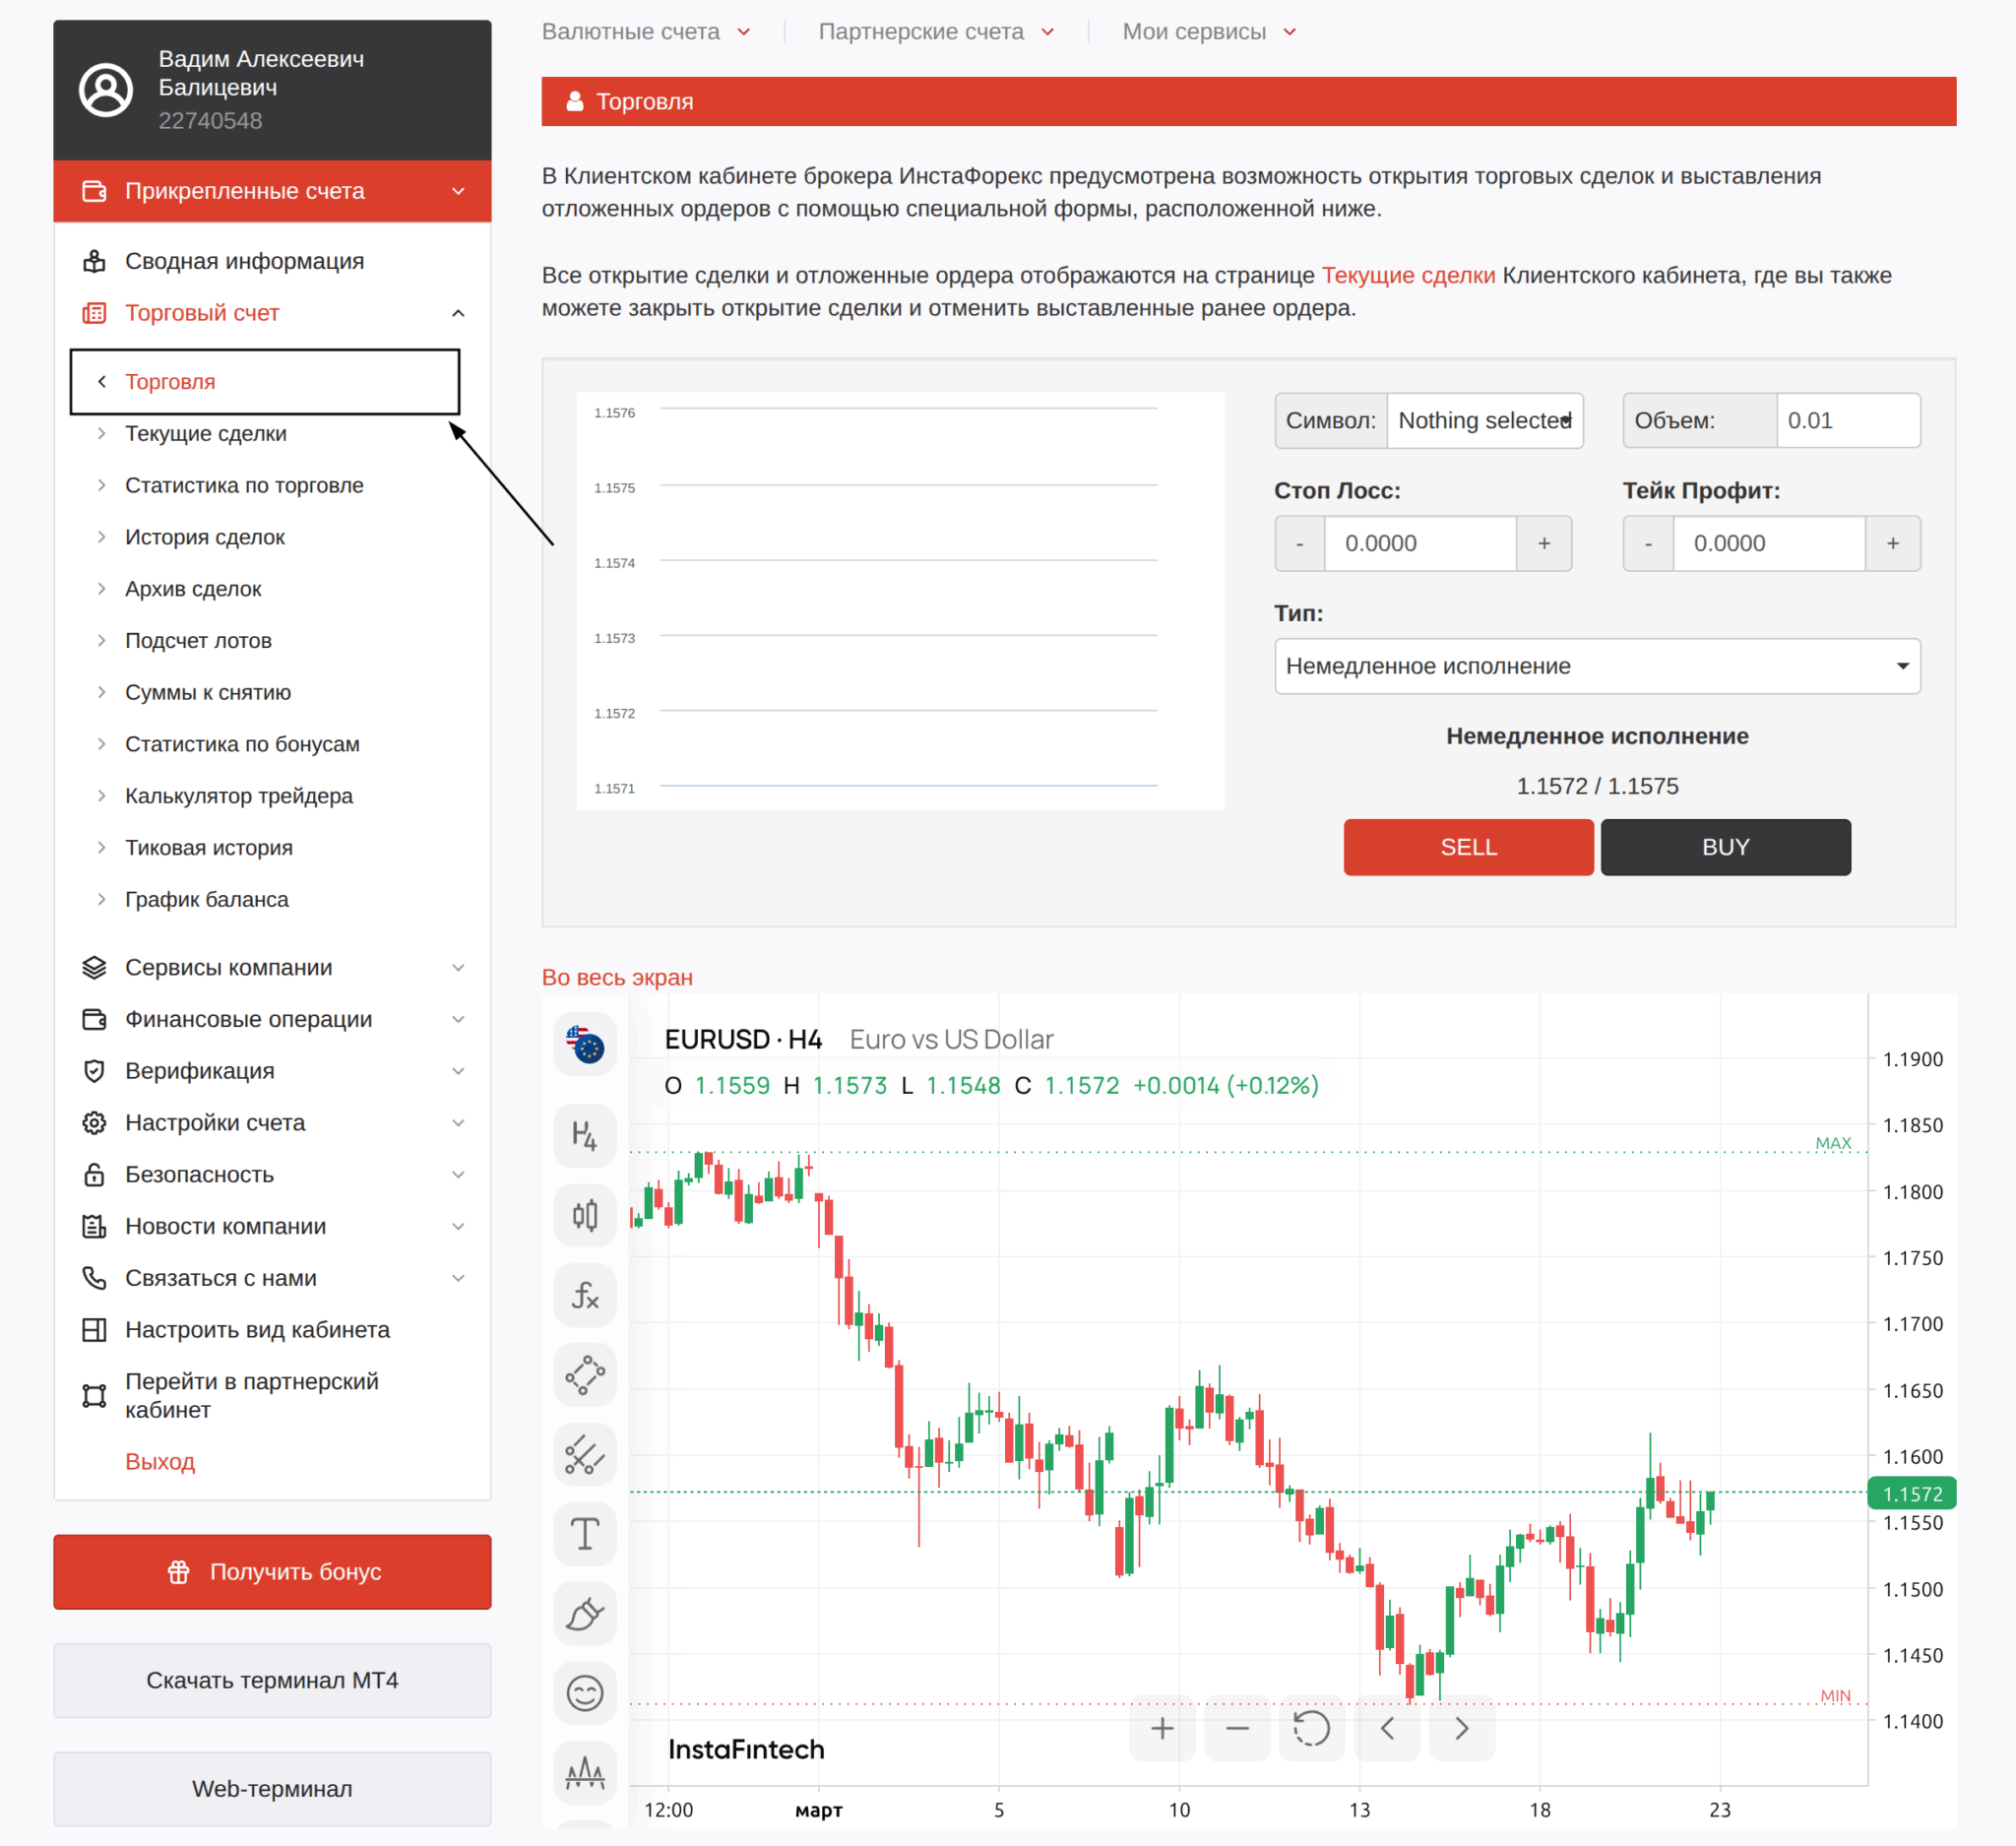Open the Символ symbol dropdown
The image size is (2016, 1846).
[x=1484, y=420]
